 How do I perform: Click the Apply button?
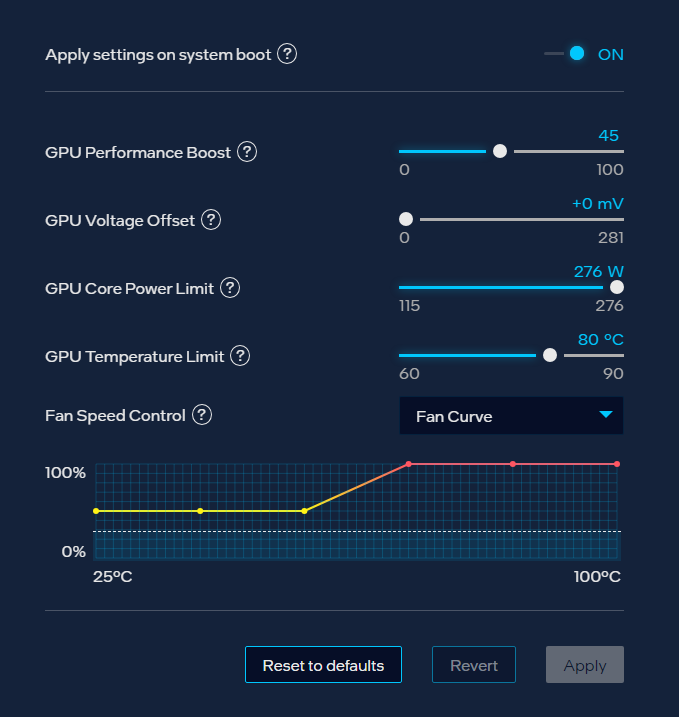coord(584,665)
